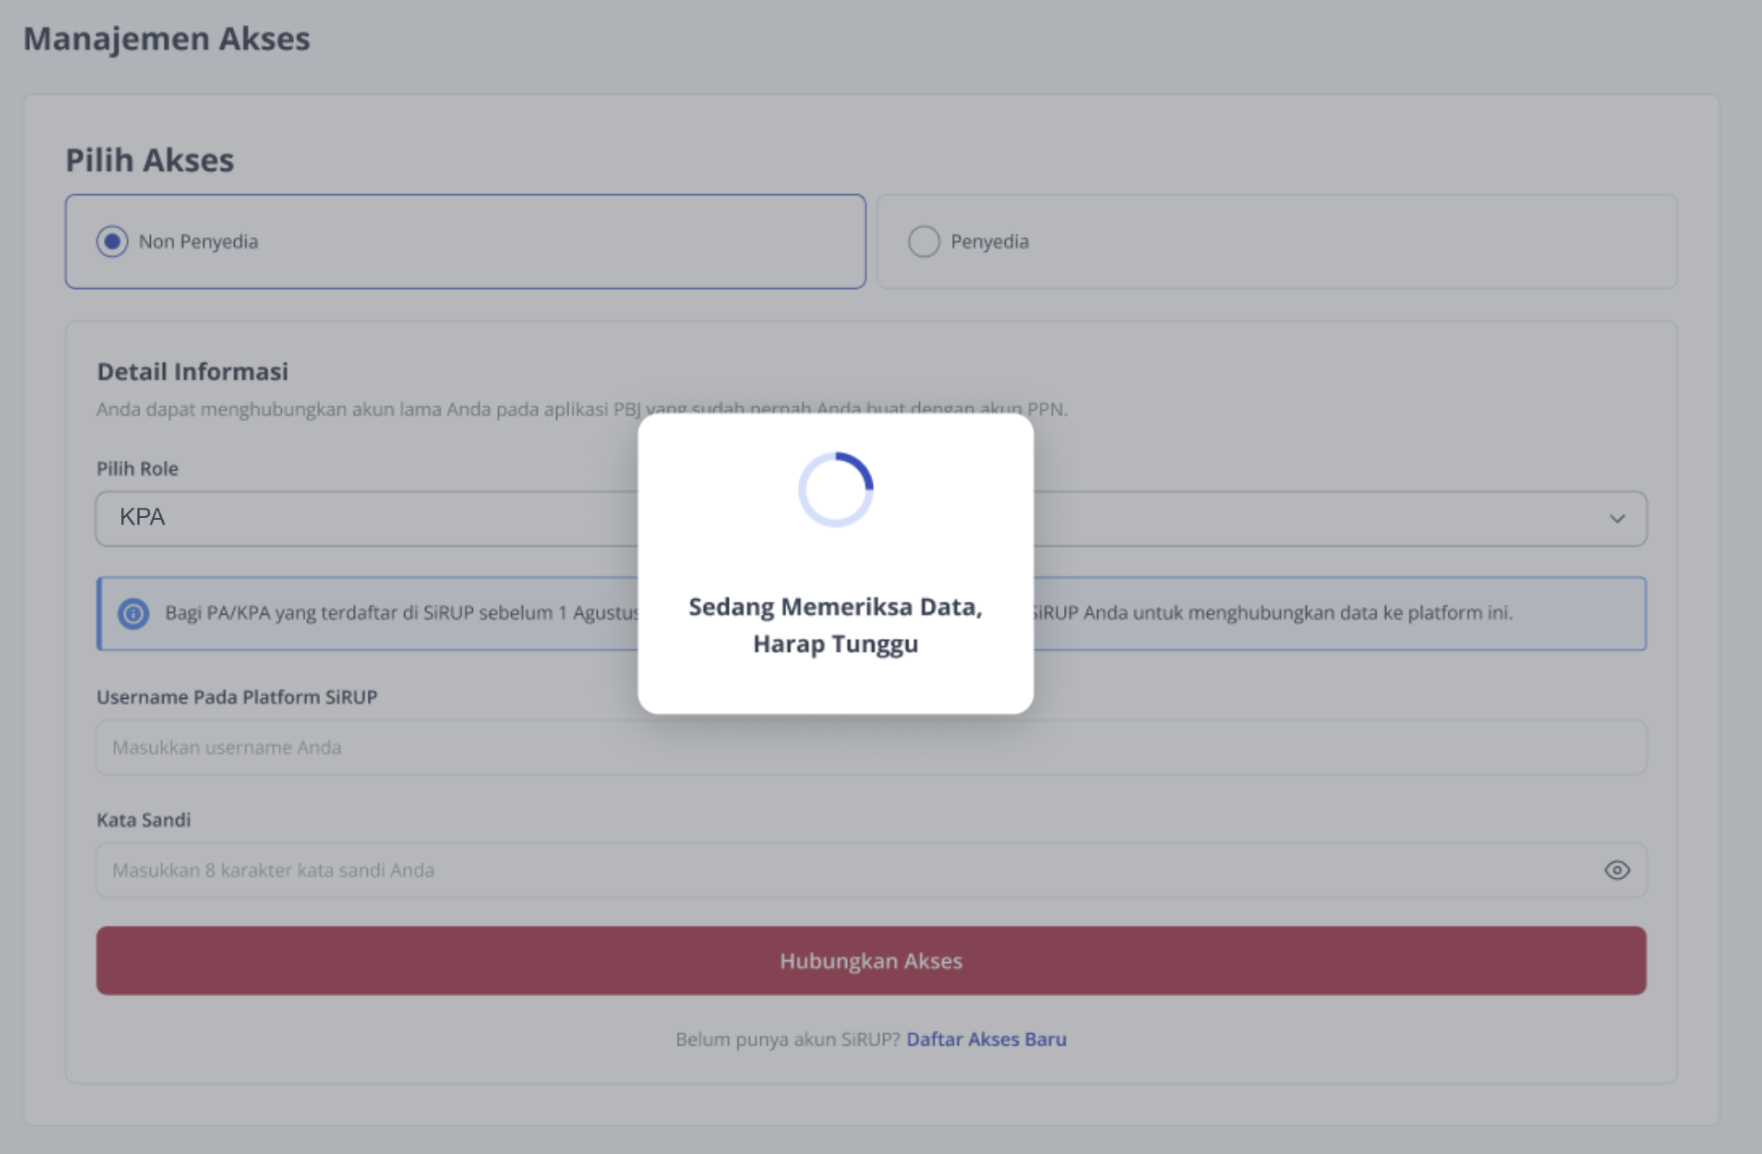
Task: Click the Pilih Role label
Action: pos(137,468)
